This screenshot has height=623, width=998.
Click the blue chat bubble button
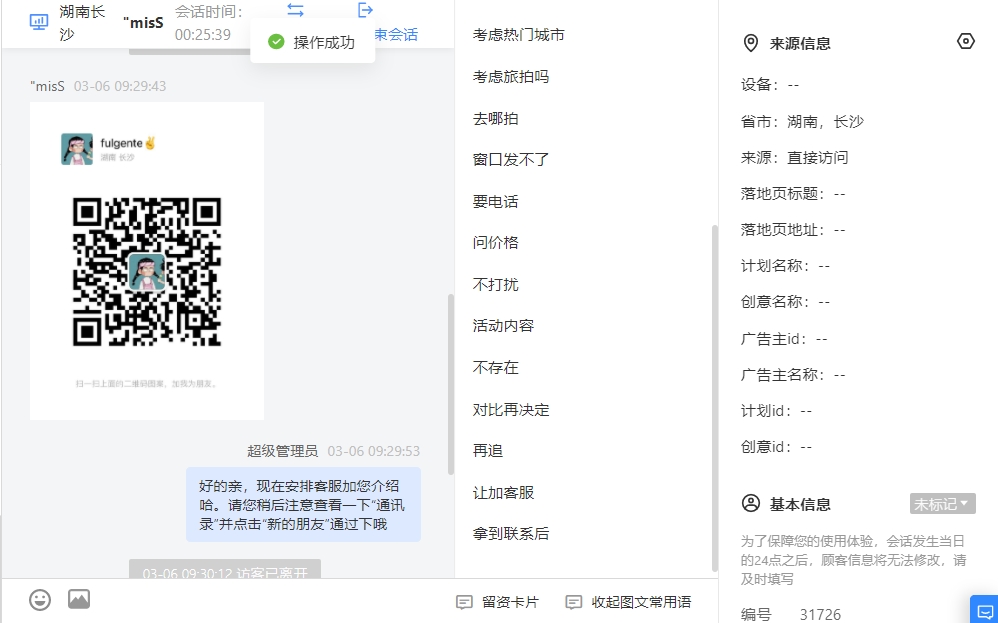click(984, 610)
